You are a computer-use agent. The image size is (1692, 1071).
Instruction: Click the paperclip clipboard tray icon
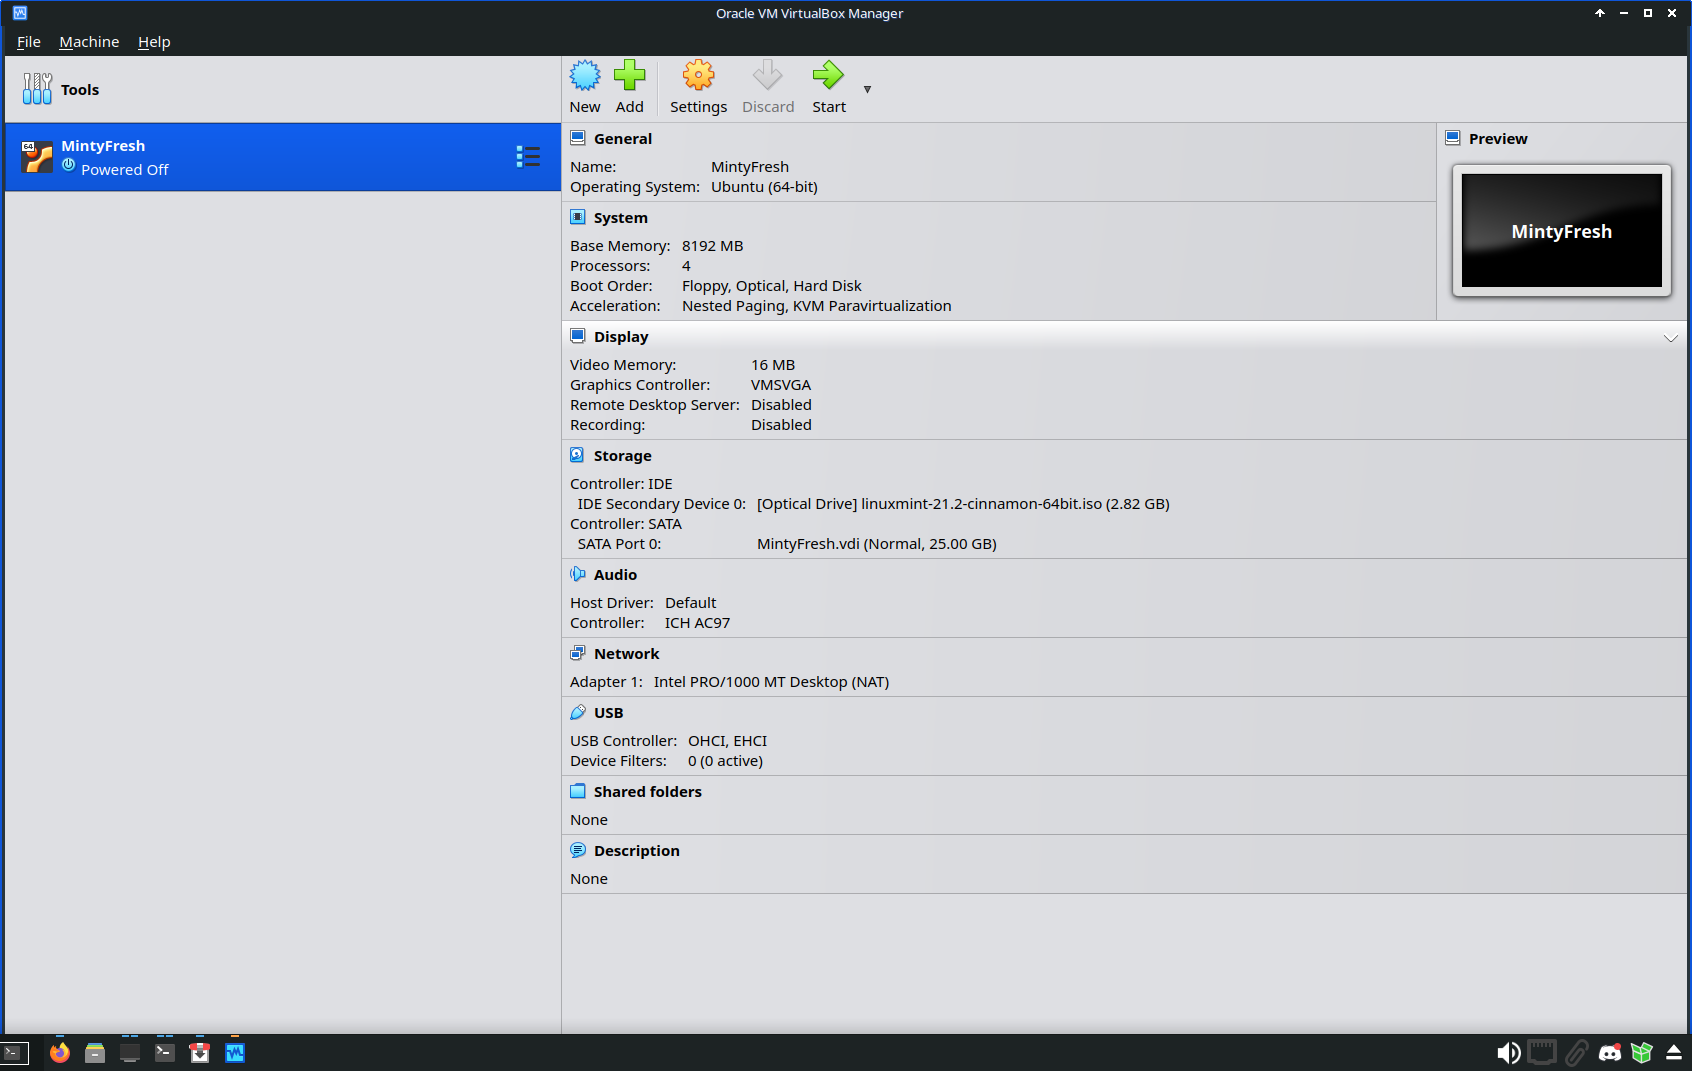(1577, 1052)
